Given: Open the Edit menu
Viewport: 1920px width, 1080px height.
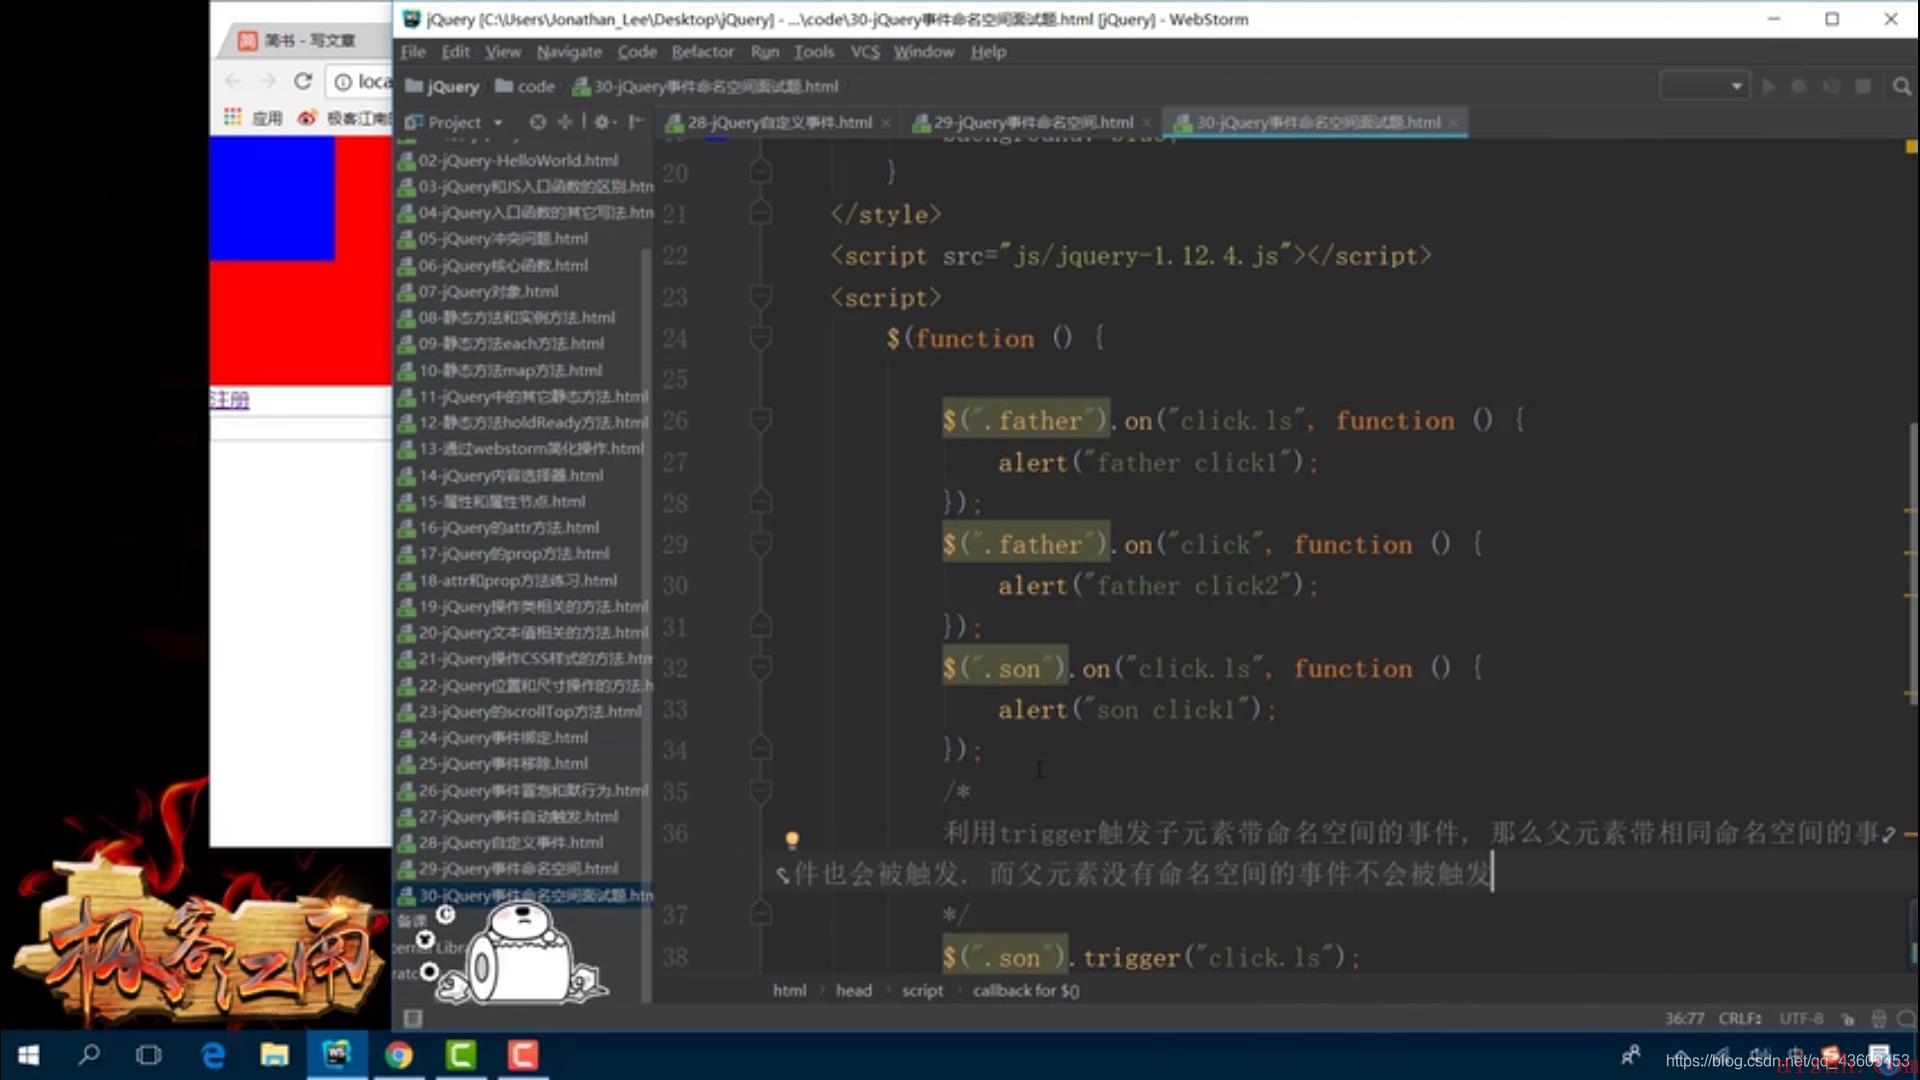Looking at the screenshot, I should (456, 52).
